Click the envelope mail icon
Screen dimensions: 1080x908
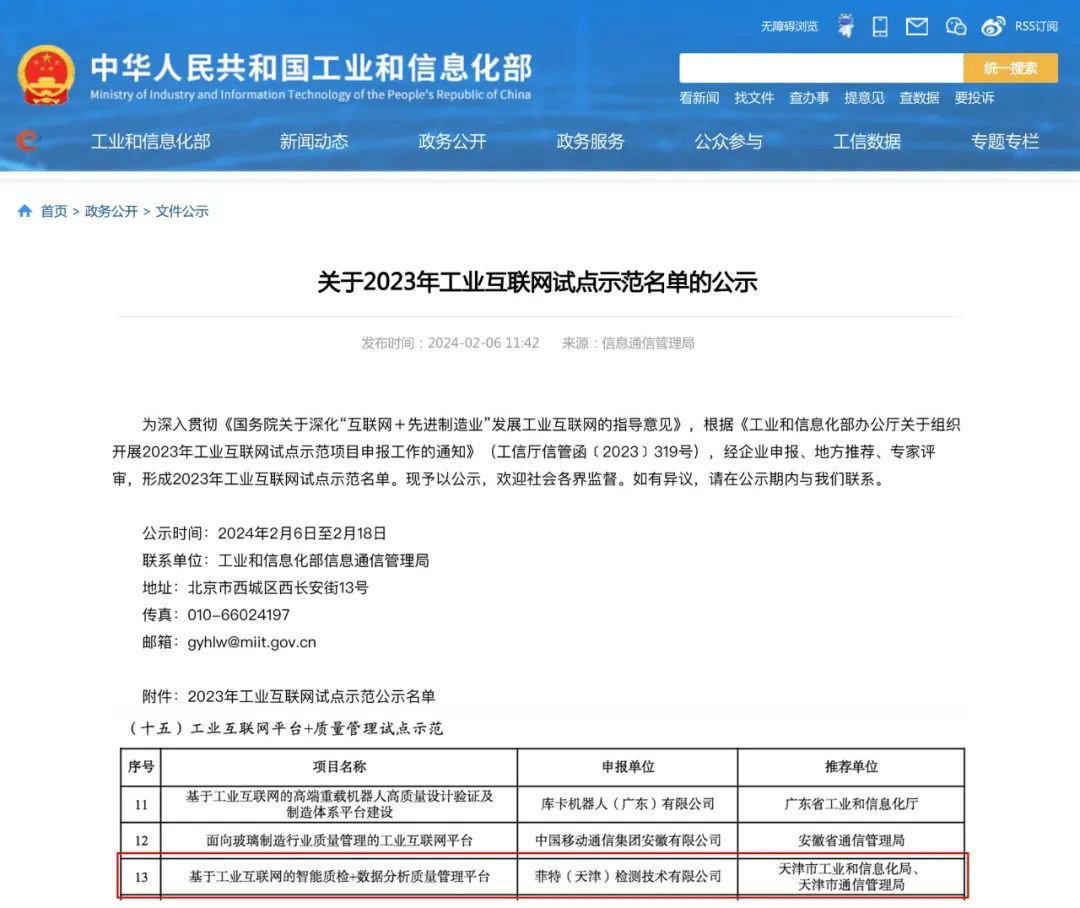(917, 26)
